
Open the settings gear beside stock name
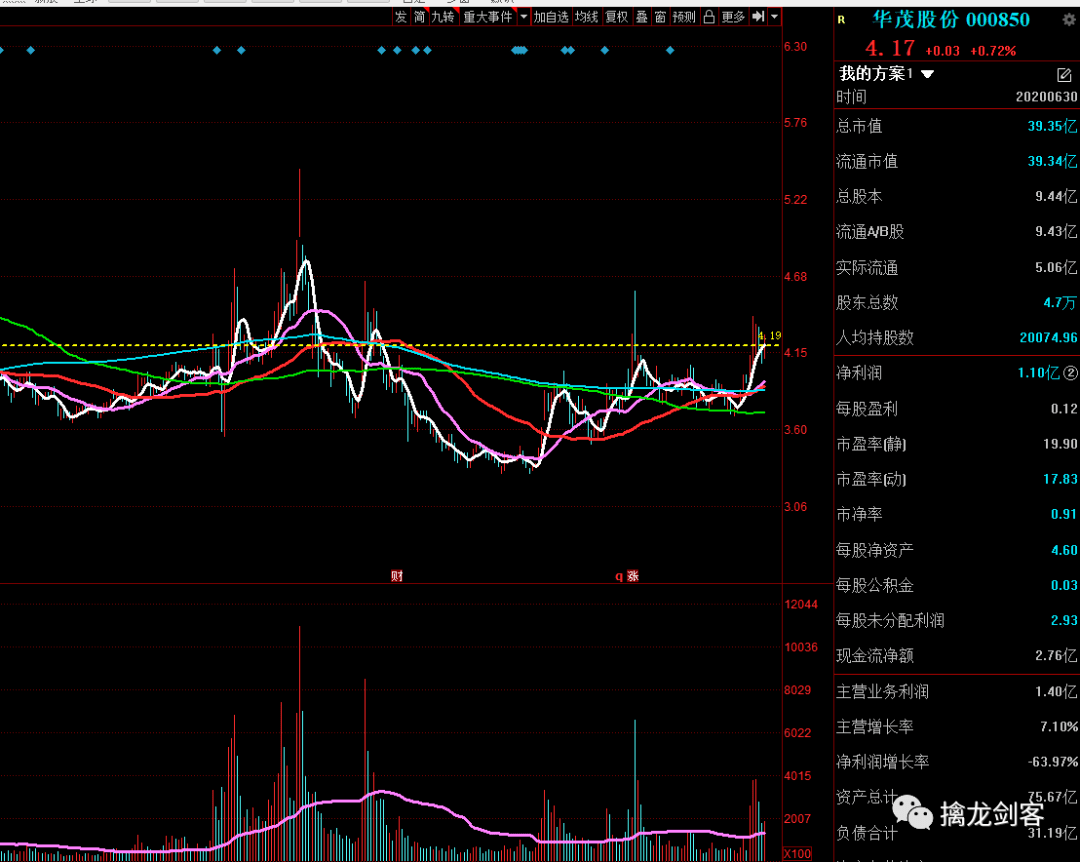click(x=1068, y=19)
